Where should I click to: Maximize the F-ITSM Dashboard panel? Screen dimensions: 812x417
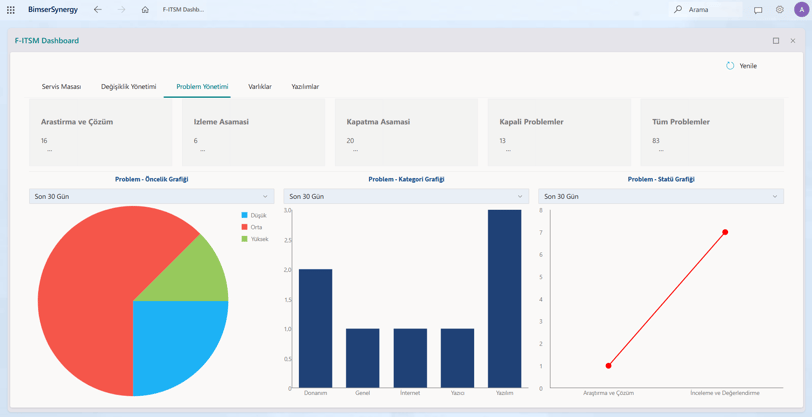coord(776,41)
